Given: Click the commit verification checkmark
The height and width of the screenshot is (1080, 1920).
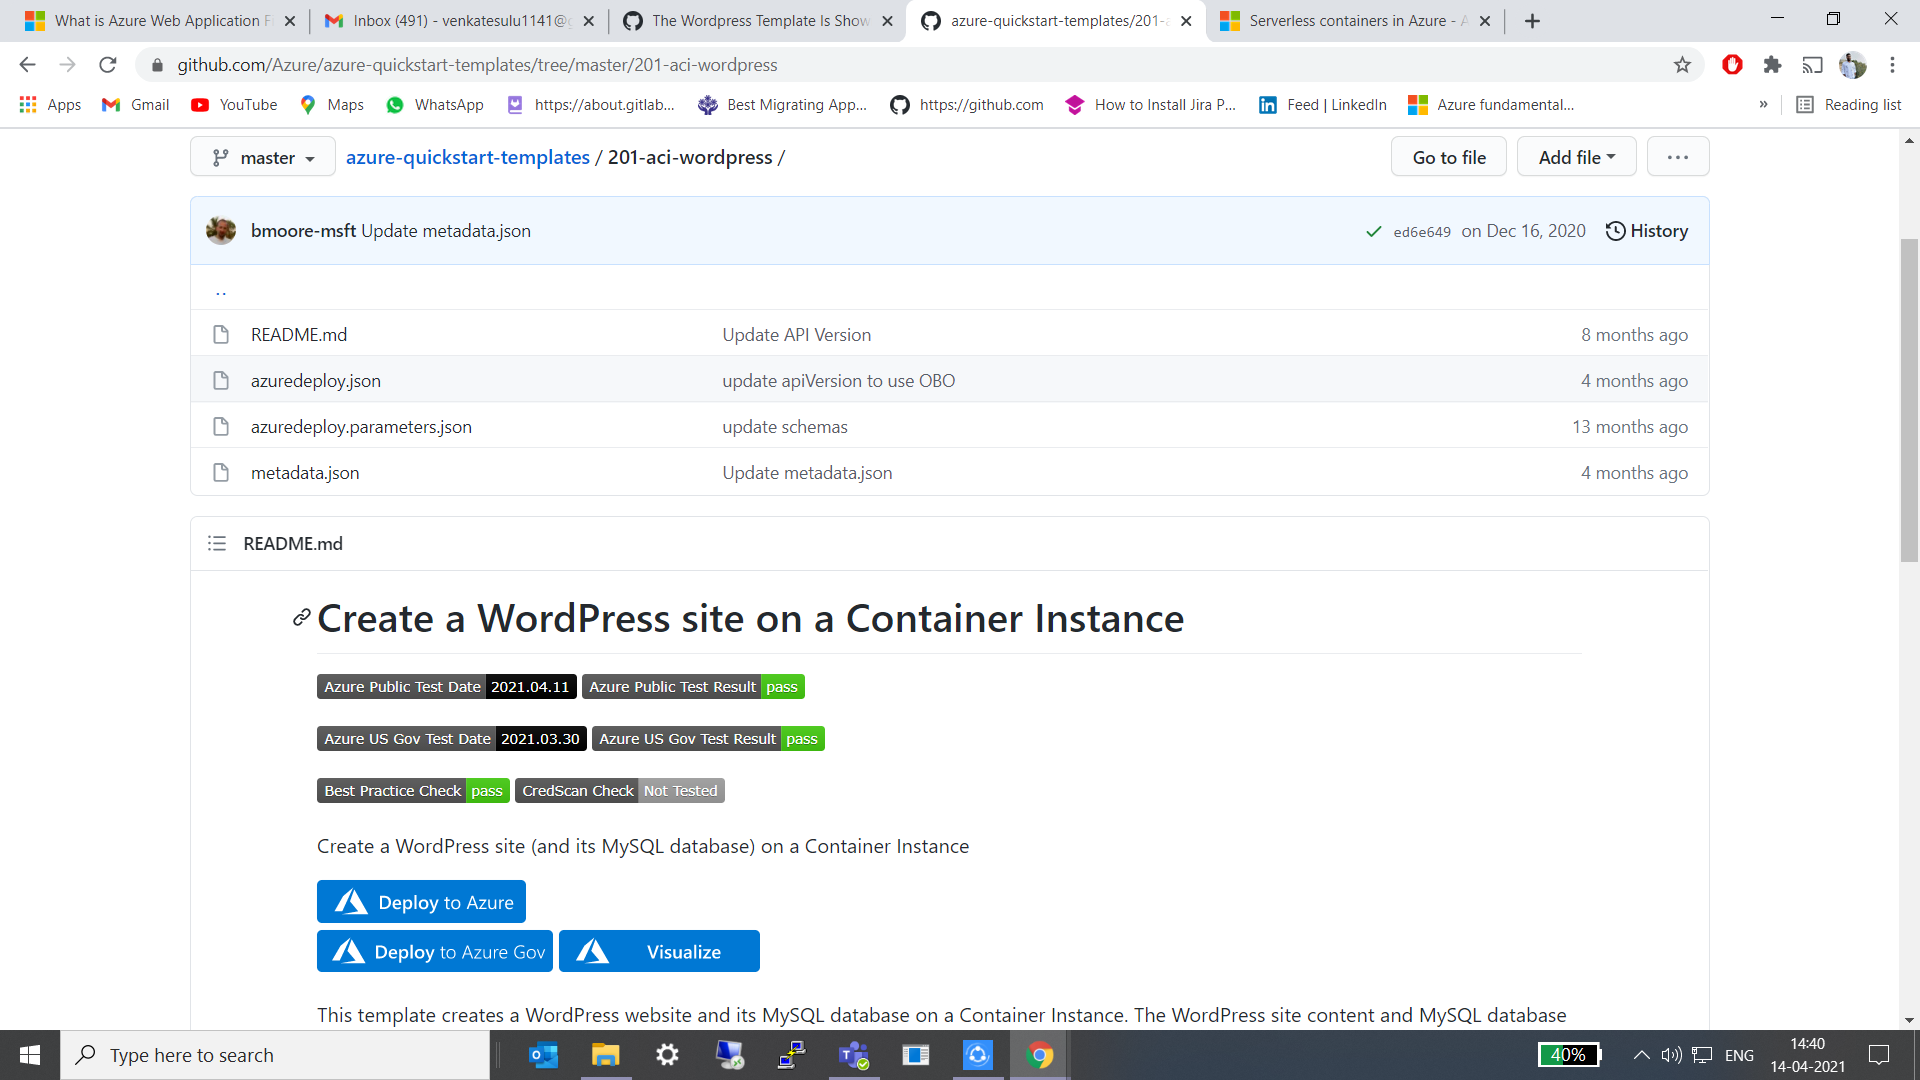Looking at the screenshot, I should pyautogui.click(x=1373, y=231).
